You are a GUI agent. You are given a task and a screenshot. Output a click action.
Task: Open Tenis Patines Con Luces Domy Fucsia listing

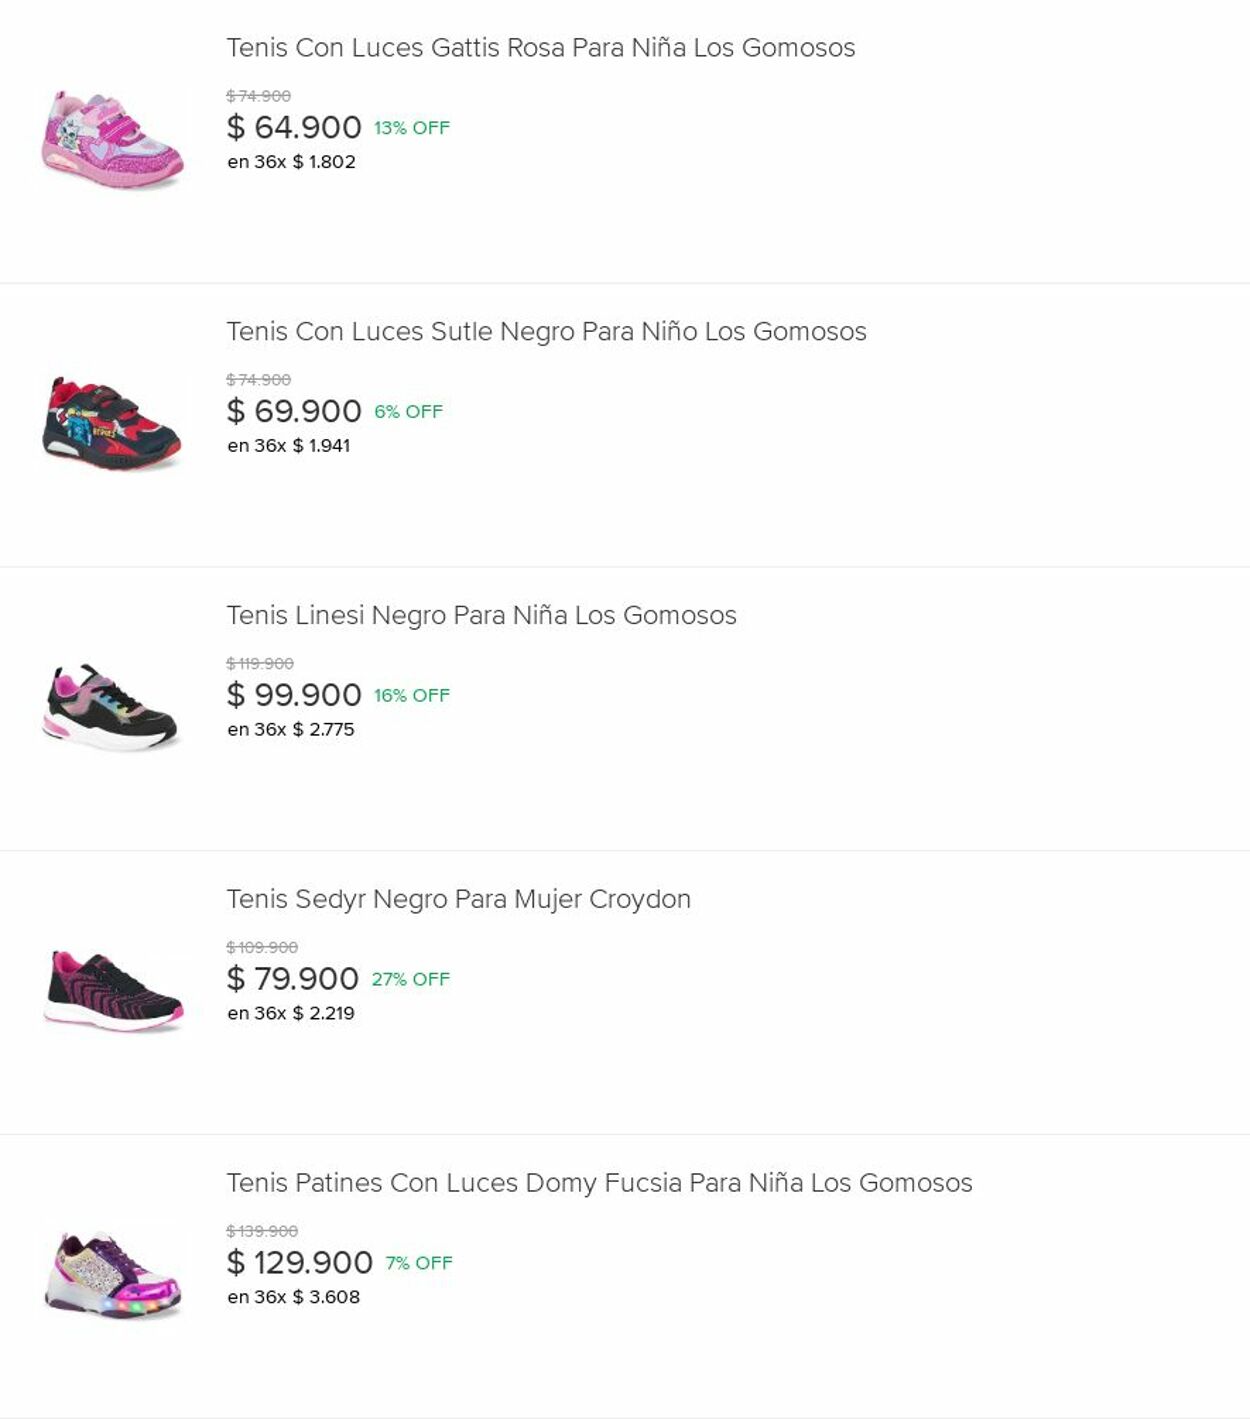point(599,1183)
